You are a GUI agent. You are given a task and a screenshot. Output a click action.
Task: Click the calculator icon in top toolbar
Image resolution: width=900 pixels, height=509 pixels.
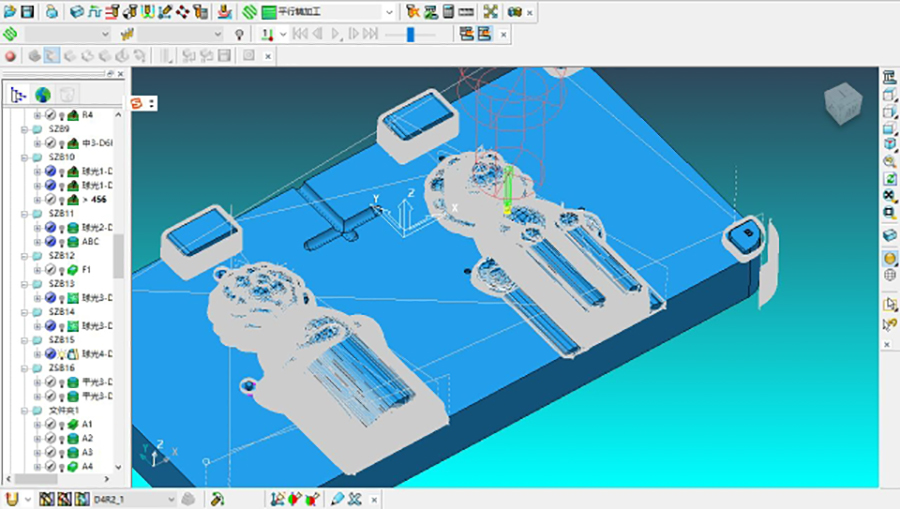click(x=449, y=12)
